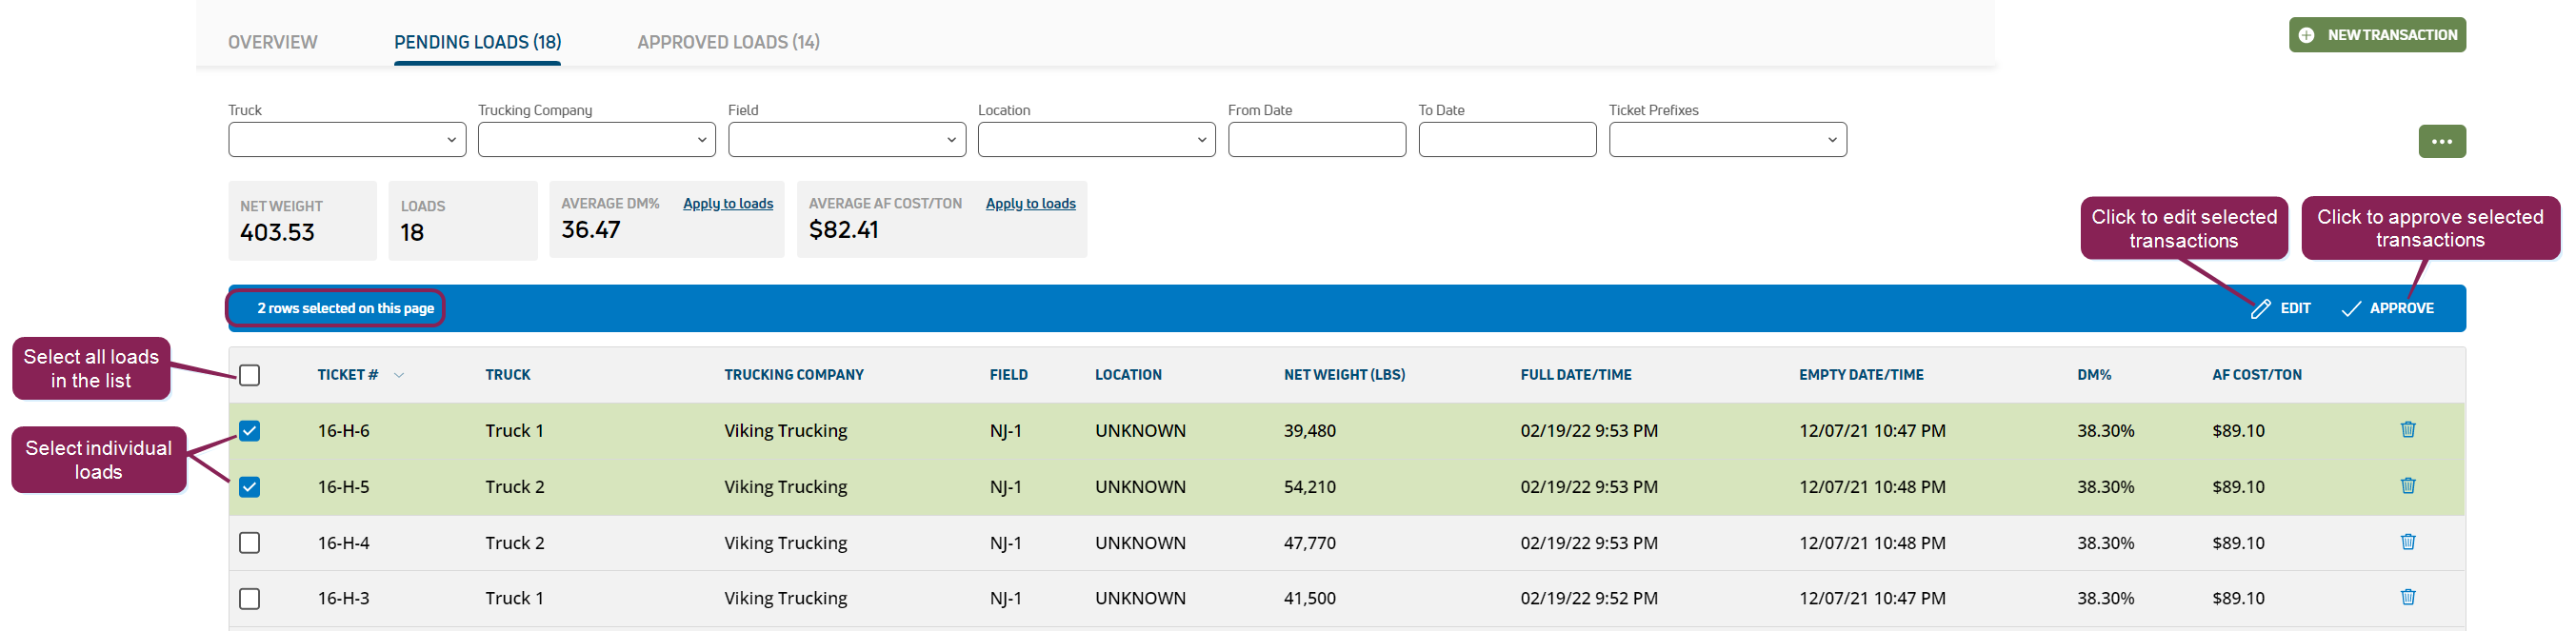2576x631 pixels.
Task: Select the 16-H-4 row checkbox
Action: click(250, 543)
